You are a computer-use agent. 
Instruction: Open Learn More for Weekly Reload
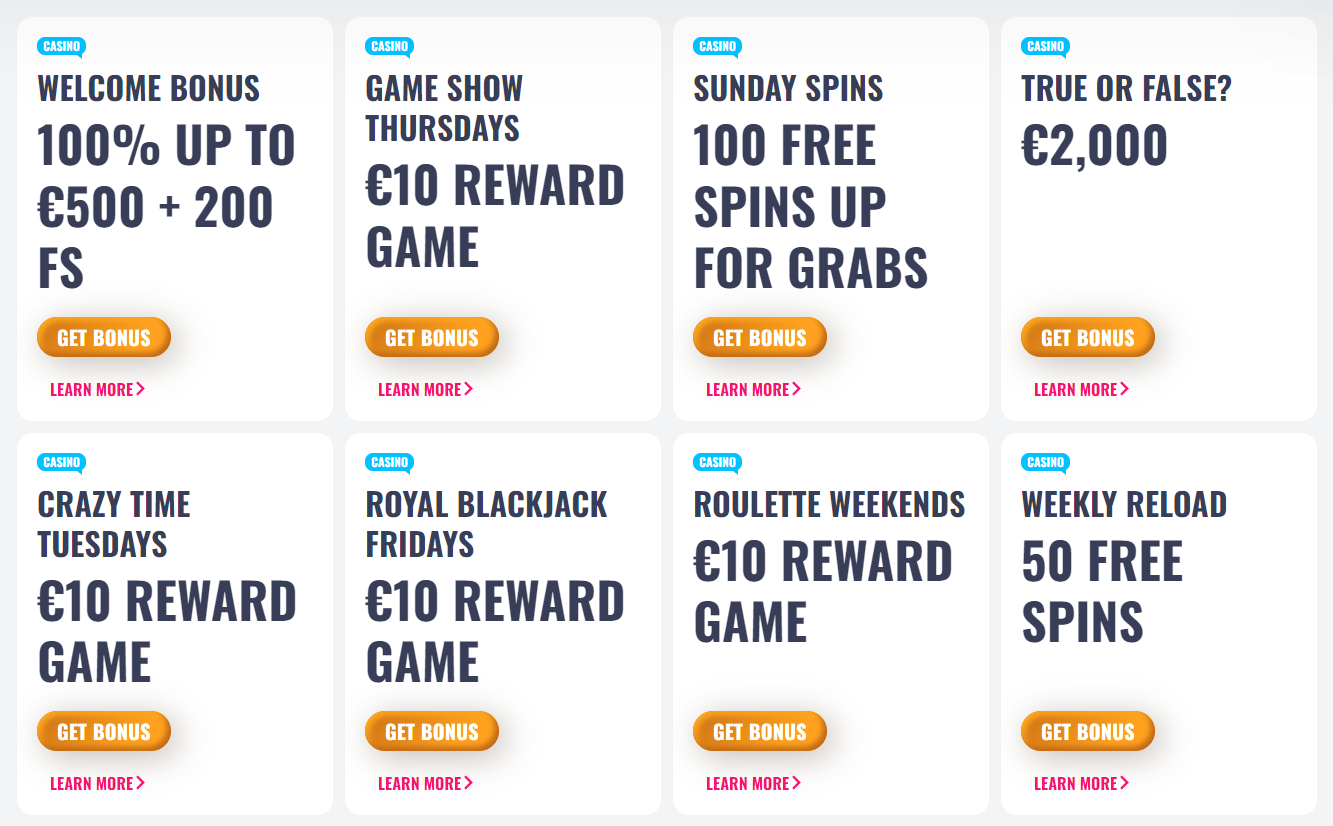[x=1082, y=783]
